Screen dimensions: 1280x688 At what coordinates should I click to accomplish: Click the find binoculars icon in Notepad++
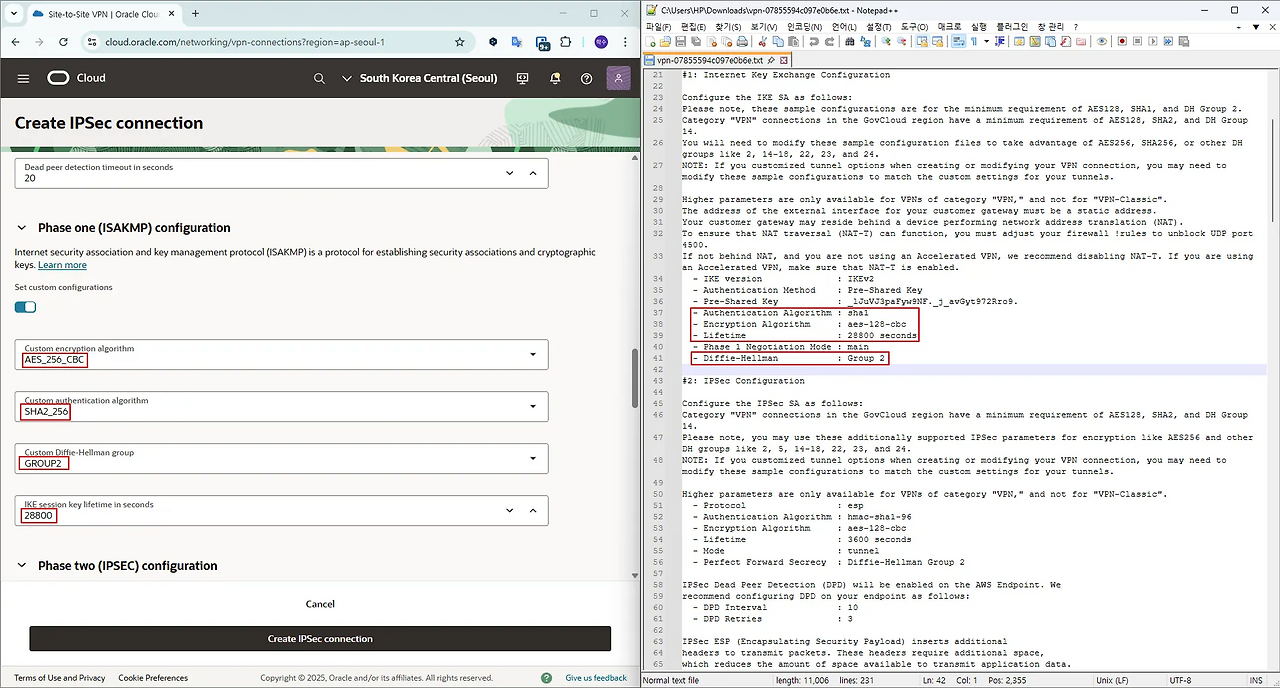(850, 42)
